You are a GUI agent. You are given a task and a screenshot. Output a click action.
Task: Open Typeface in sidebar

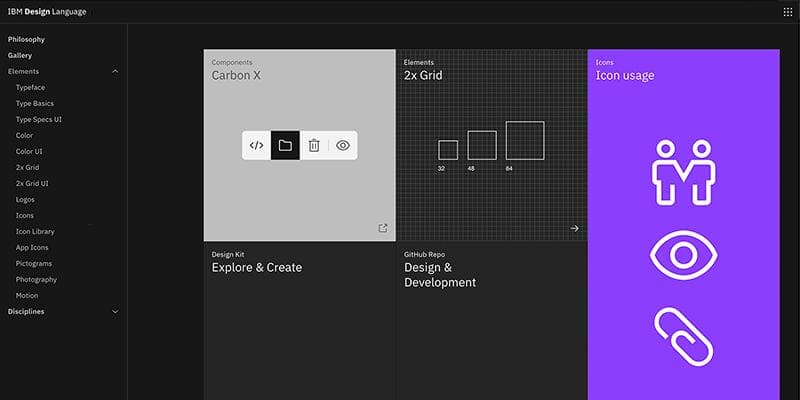pos(30,87)
